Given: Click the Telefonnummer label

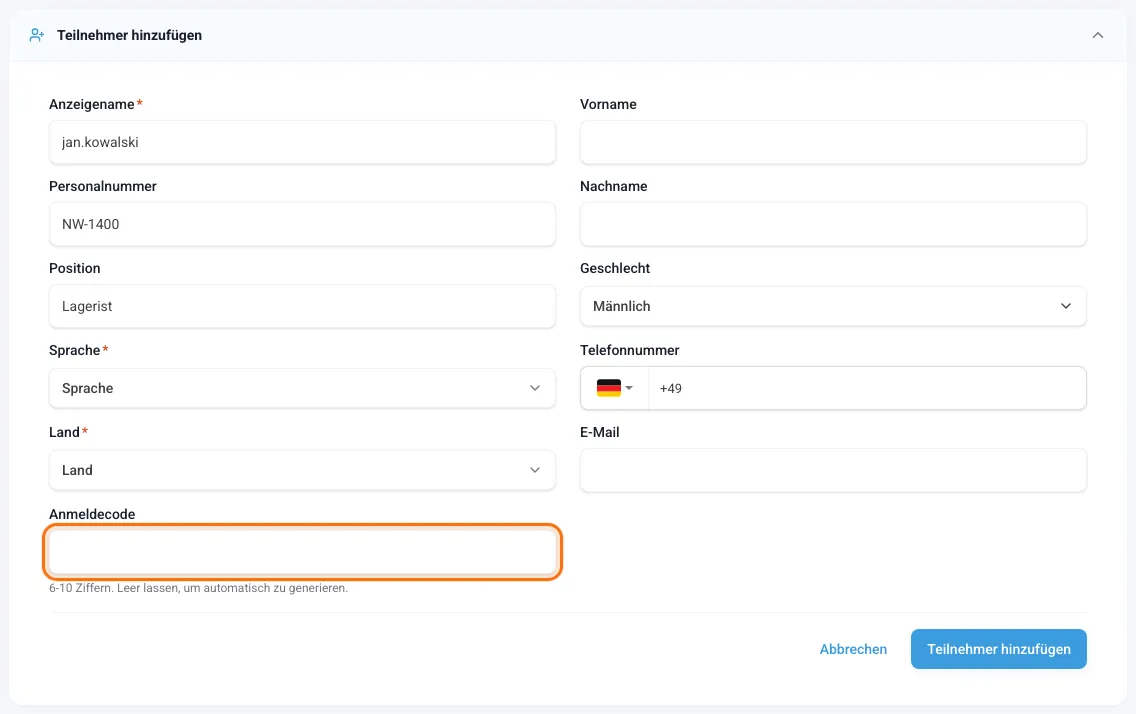Looking at the screenshot, I should click(630, 350).
